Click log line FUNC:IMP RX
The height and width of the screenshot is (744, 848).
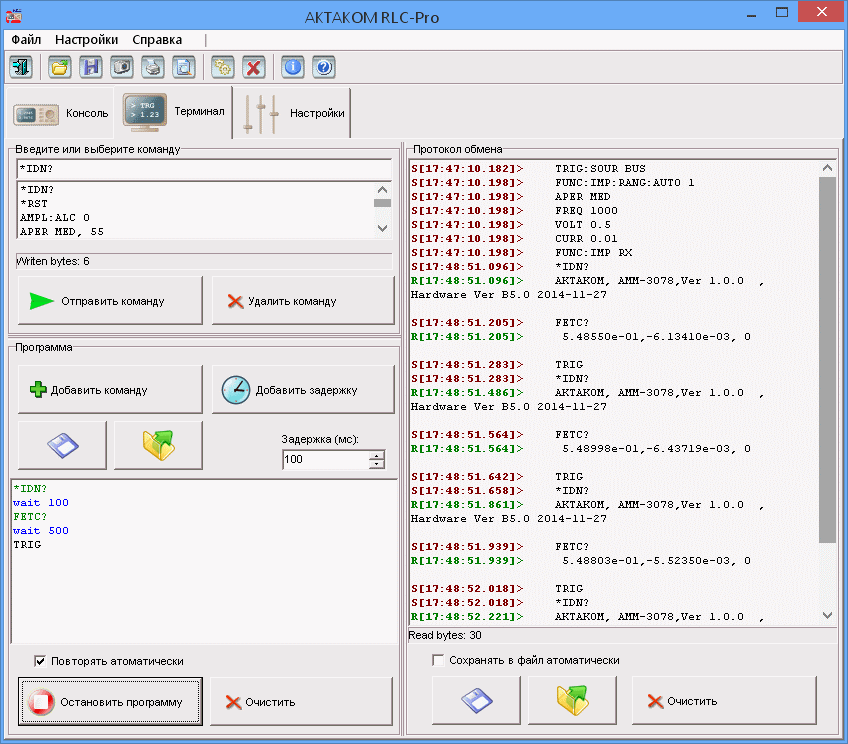[x=594, y=253]
